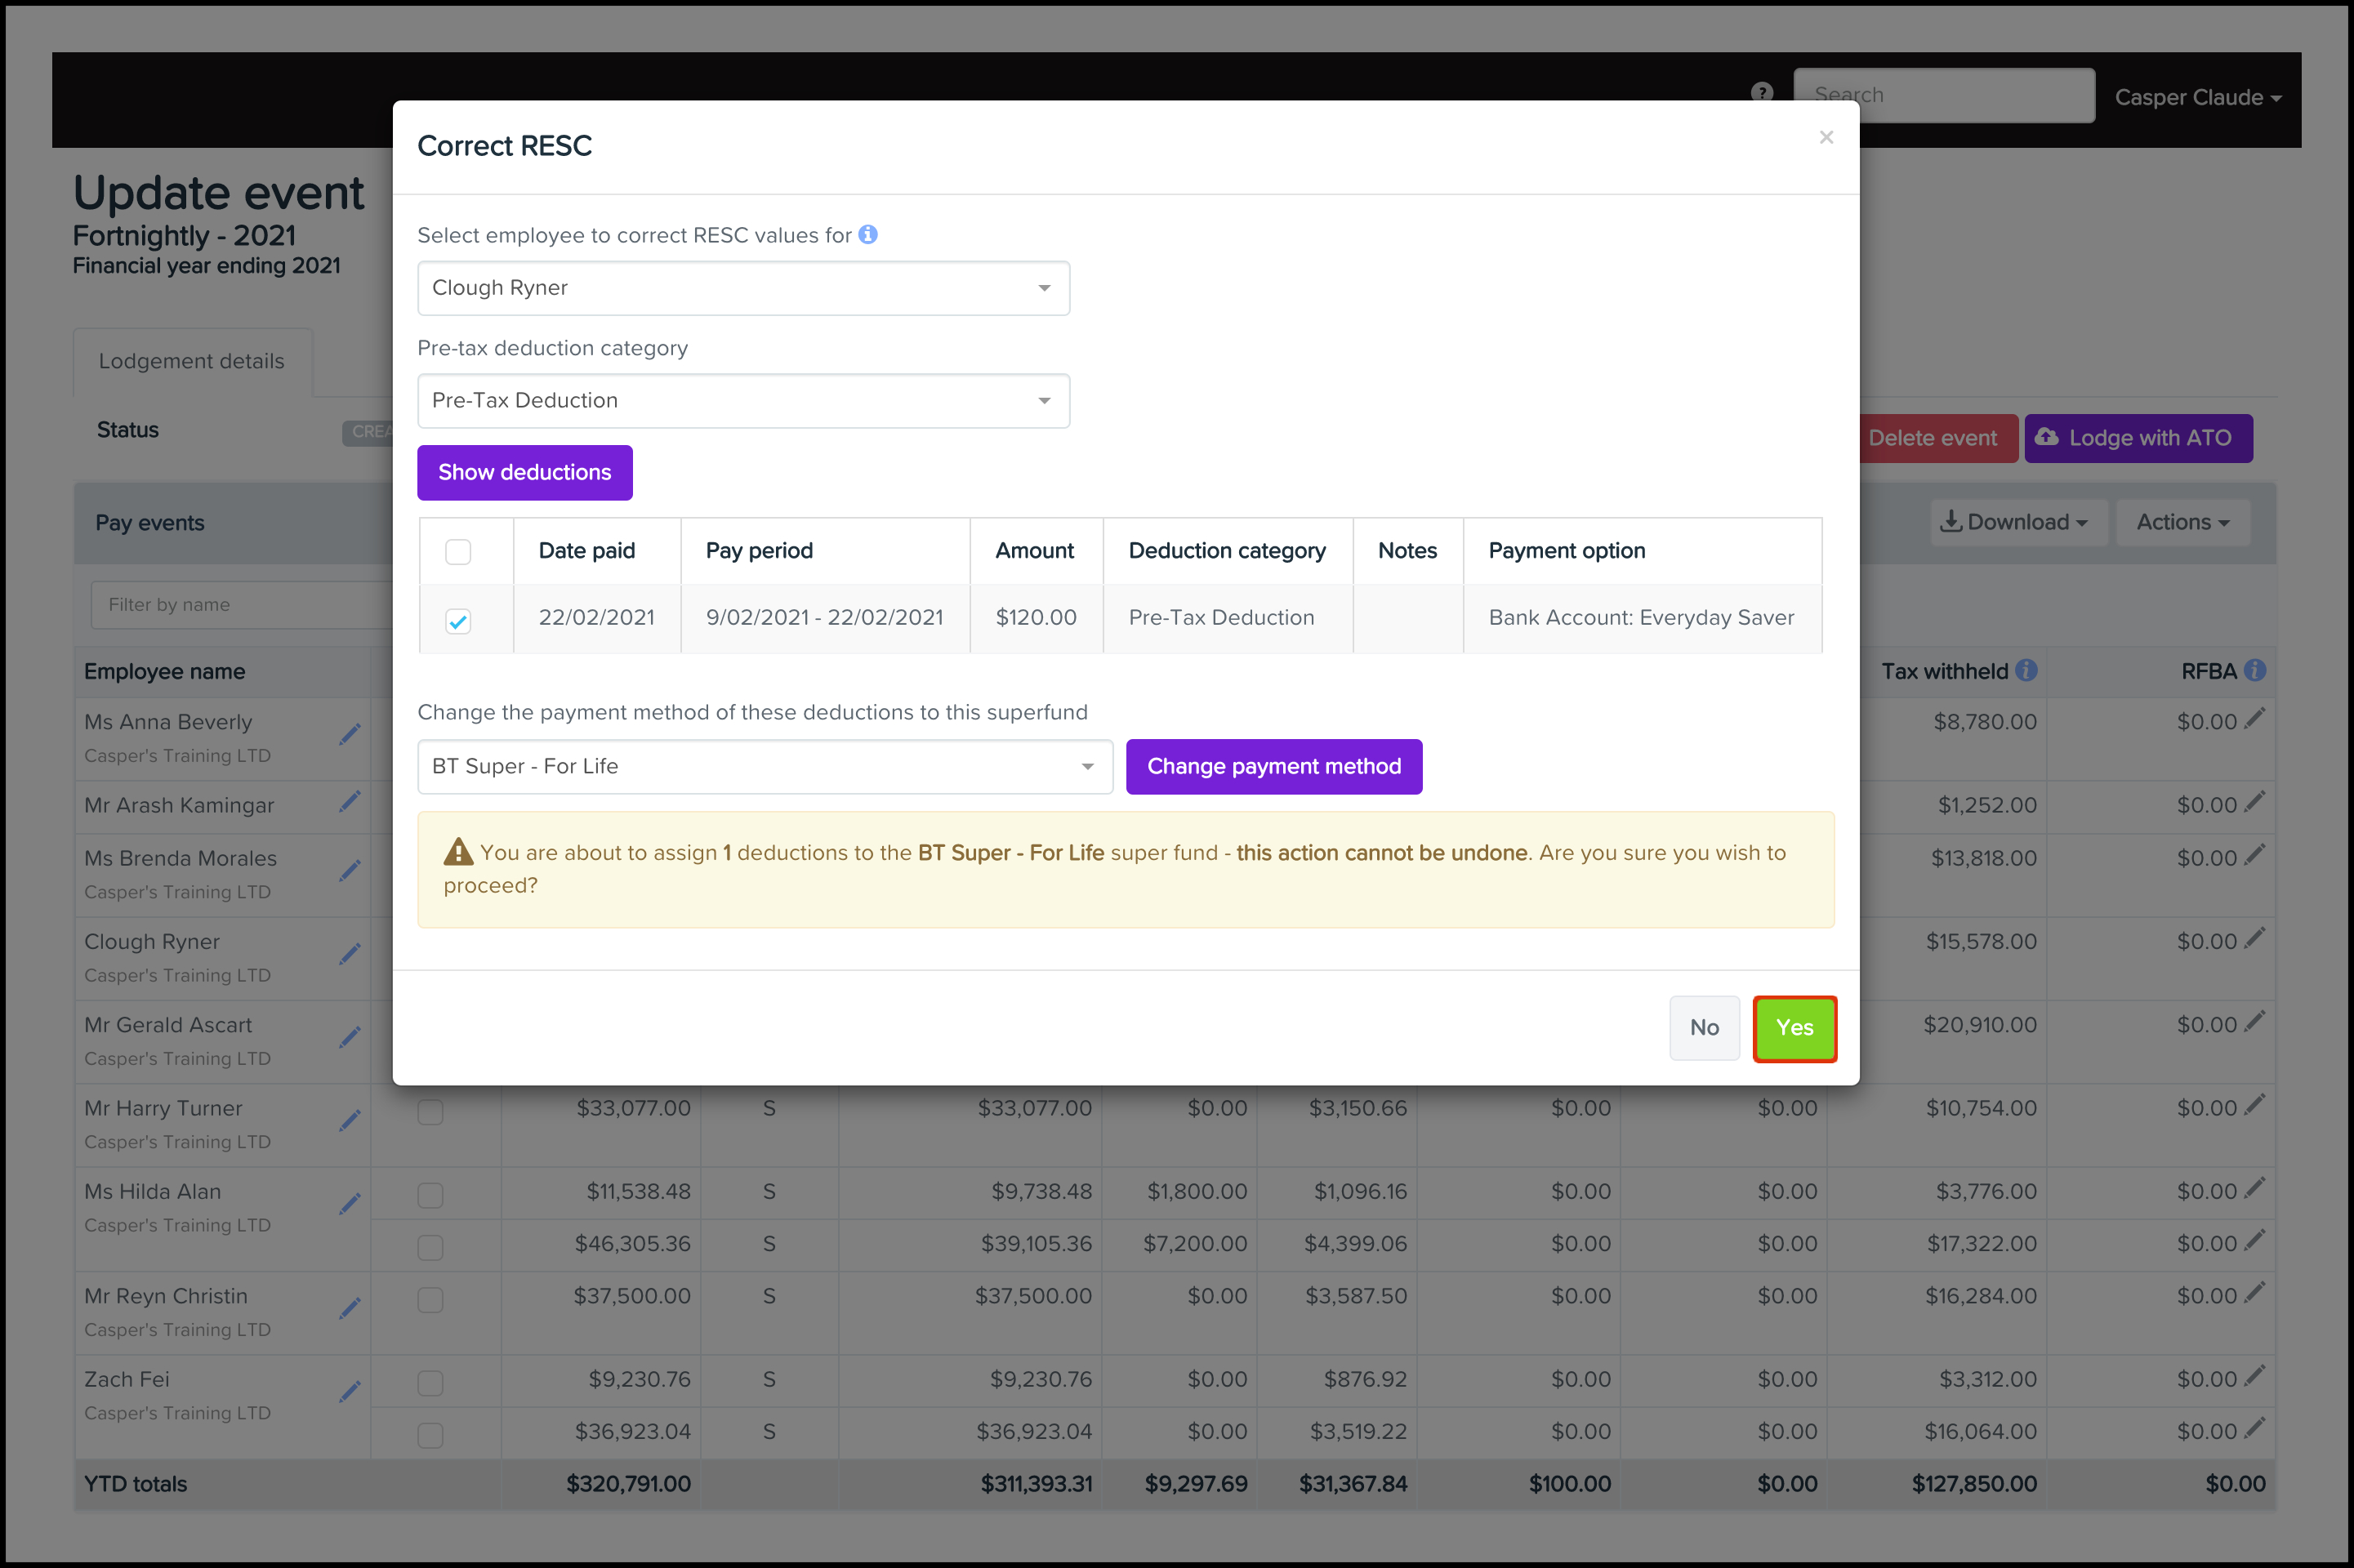
Task: Uncheck the 22/02/2021 deduction row checkbox
Action: click(x=458, y=621)
